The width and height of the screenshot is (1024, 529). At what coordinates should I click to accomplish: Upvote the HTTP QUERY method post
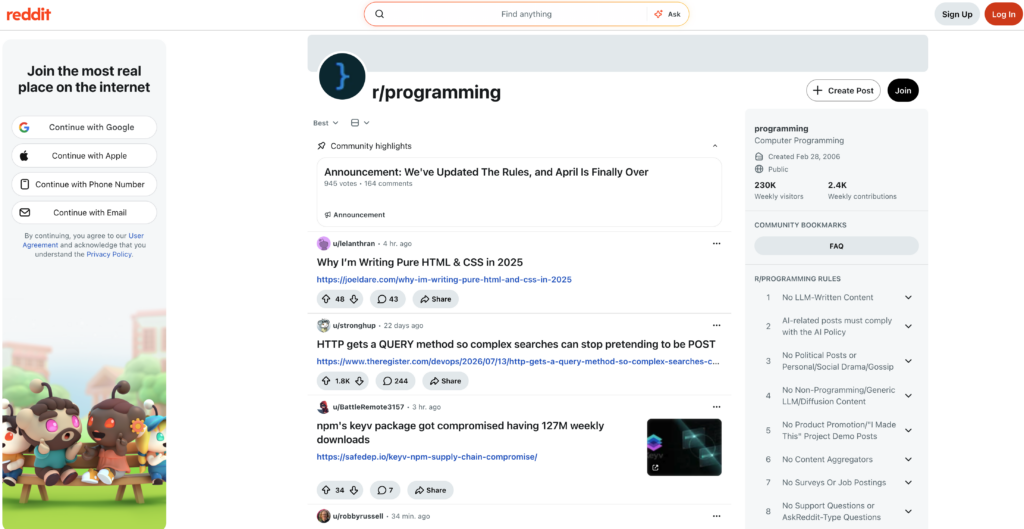(326, 381)
